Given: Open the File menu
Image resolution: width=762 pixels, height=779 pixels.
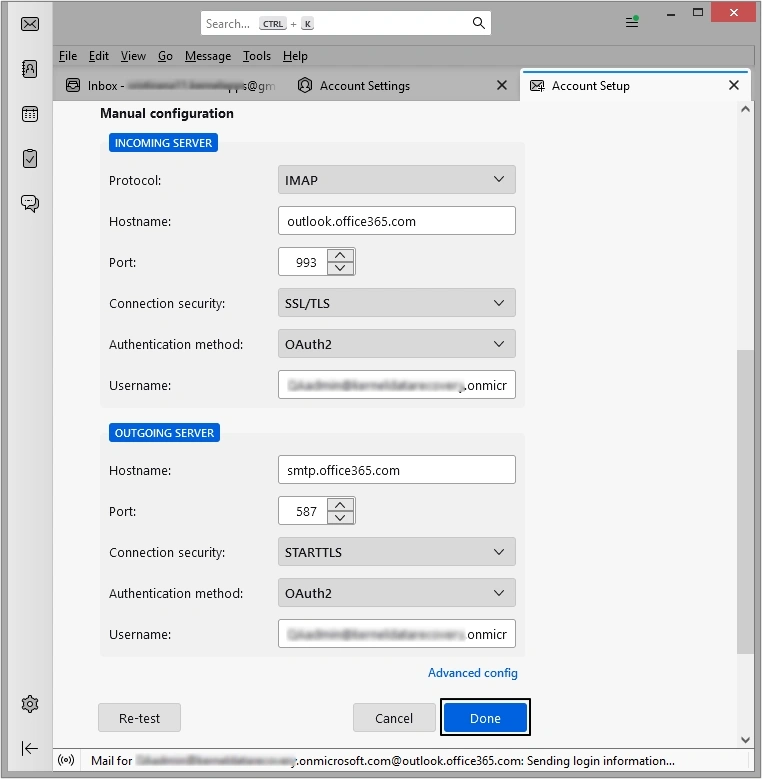Looking at the screenshot, I should 68,56.
